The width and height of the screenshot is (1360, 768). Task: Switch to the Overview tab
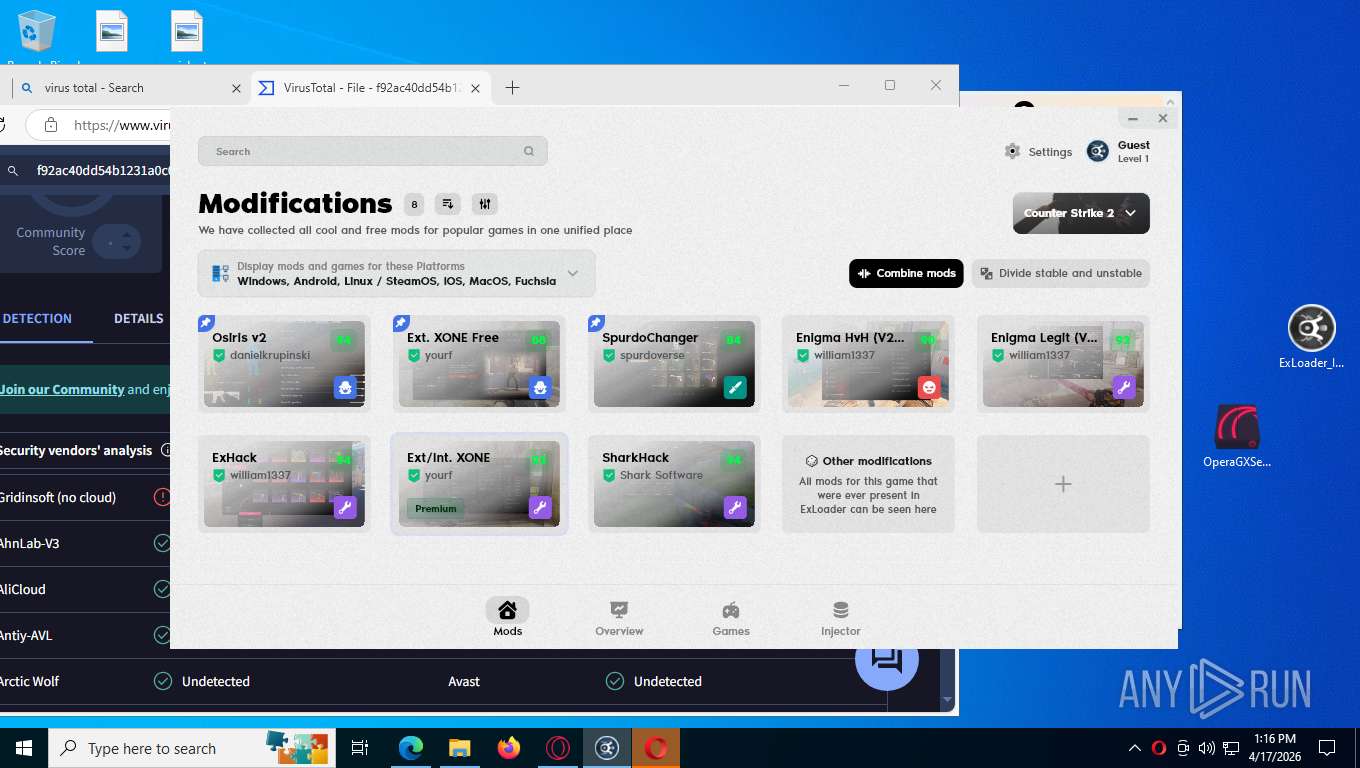(x=619, y=617)
